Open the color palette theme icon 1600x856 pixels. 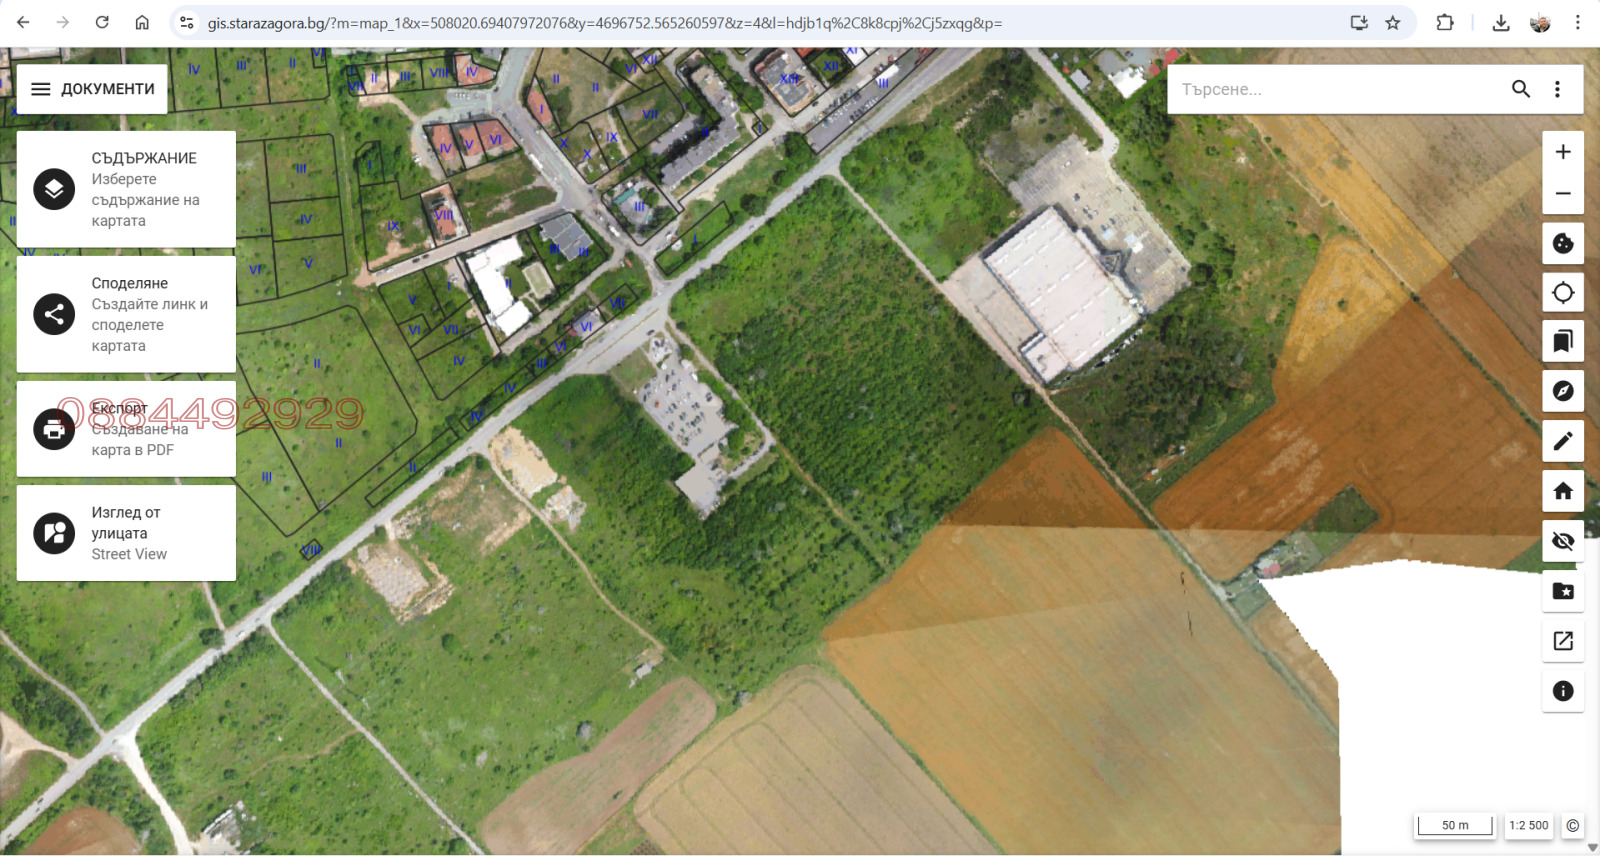click(1563, 243)
